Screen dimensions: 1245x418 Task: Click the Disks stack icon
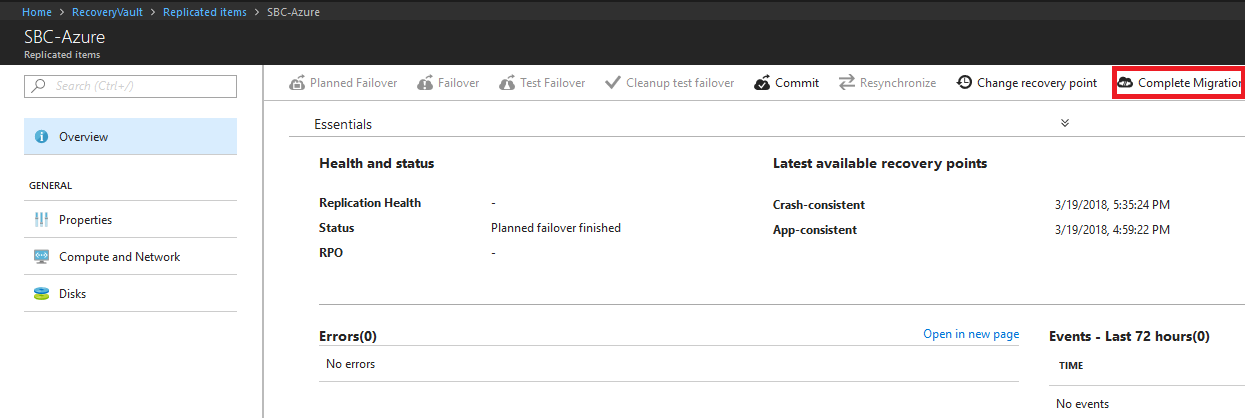click(x=42, y=294)
